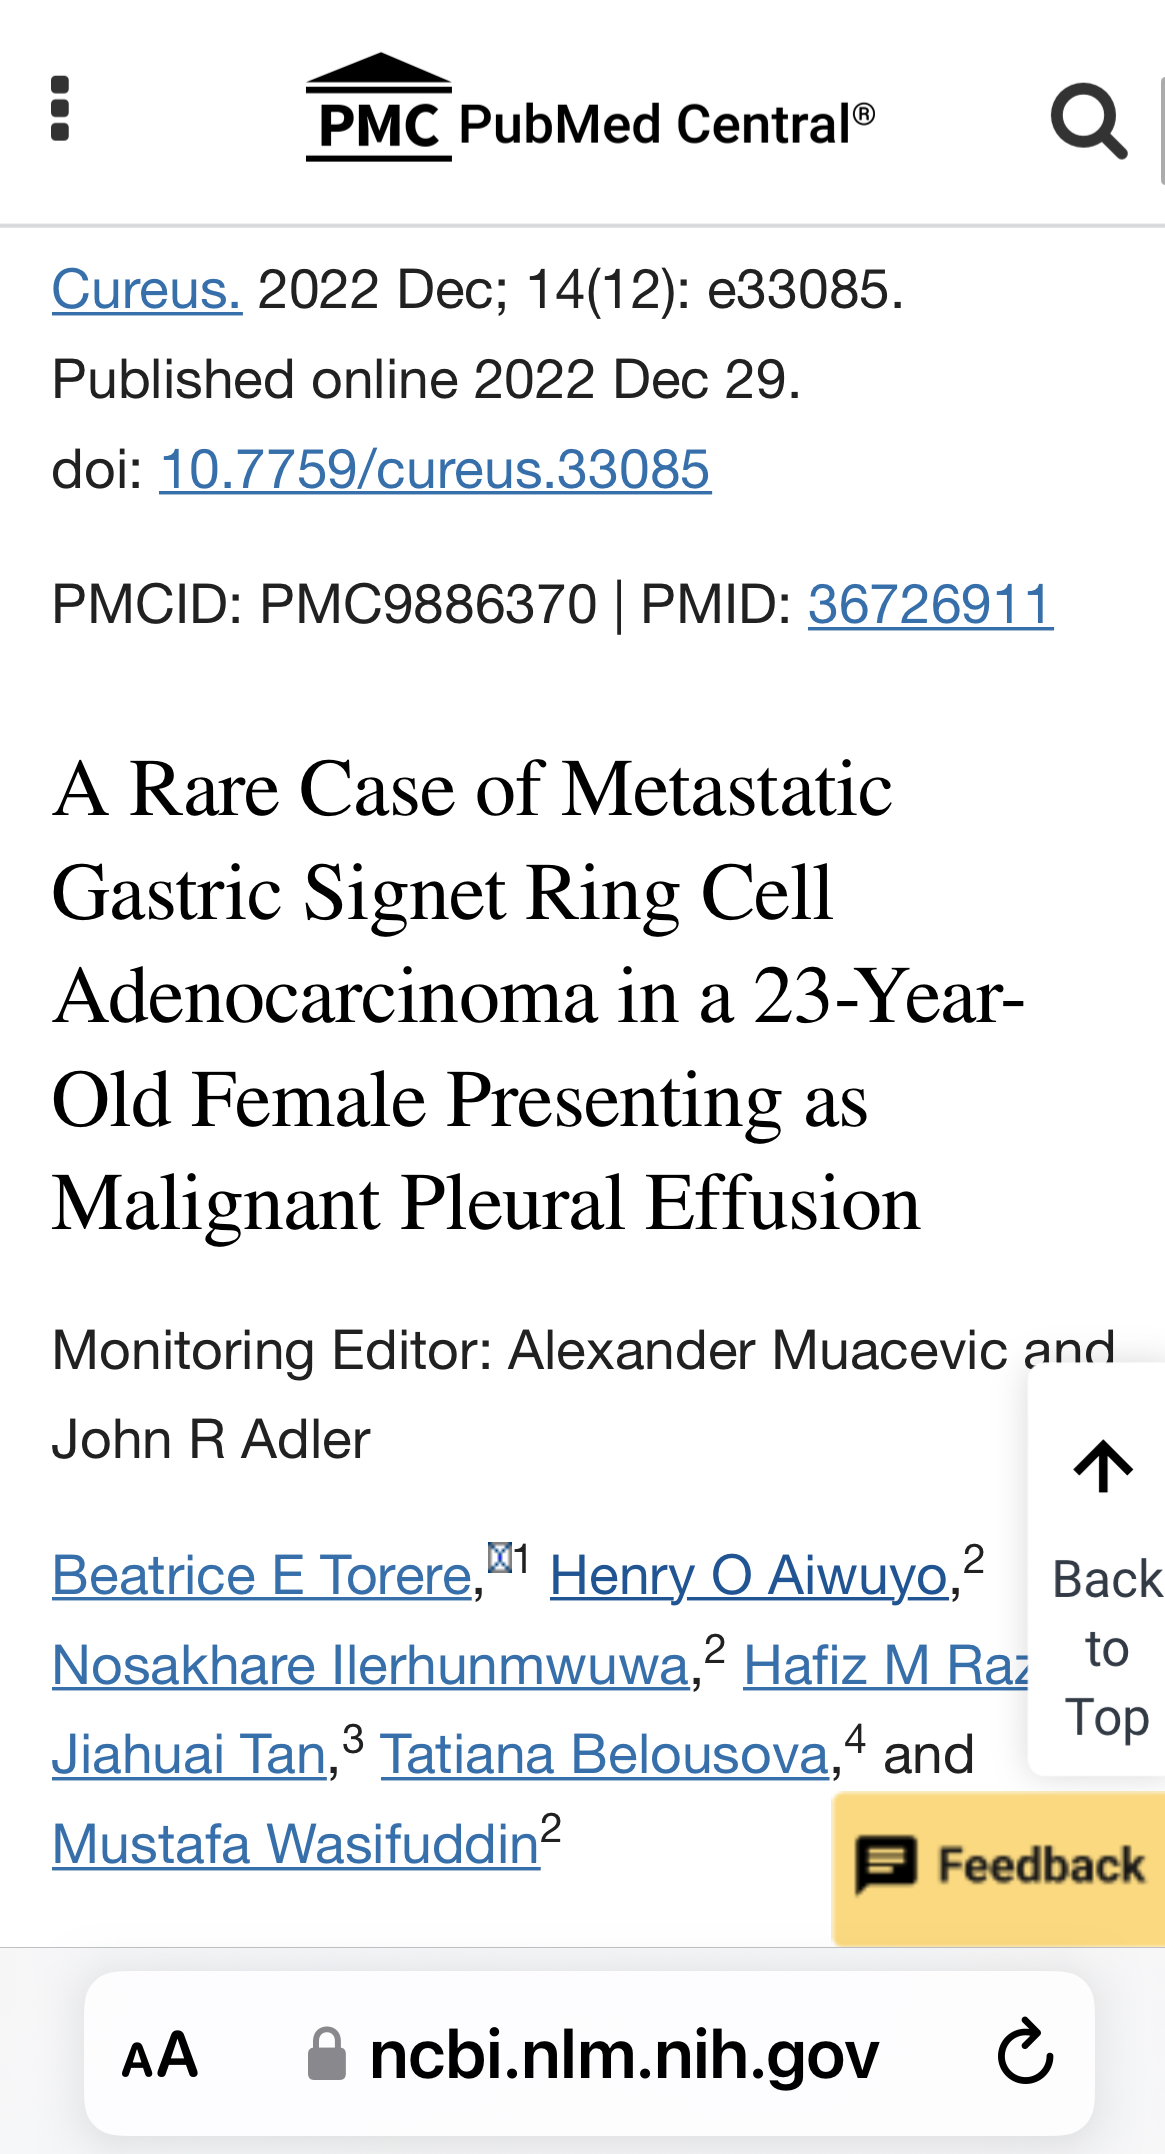Click the ncbi.nlm.nih.gov address field
This screenshot has width=1165, height=2154.
[589, 2053]
